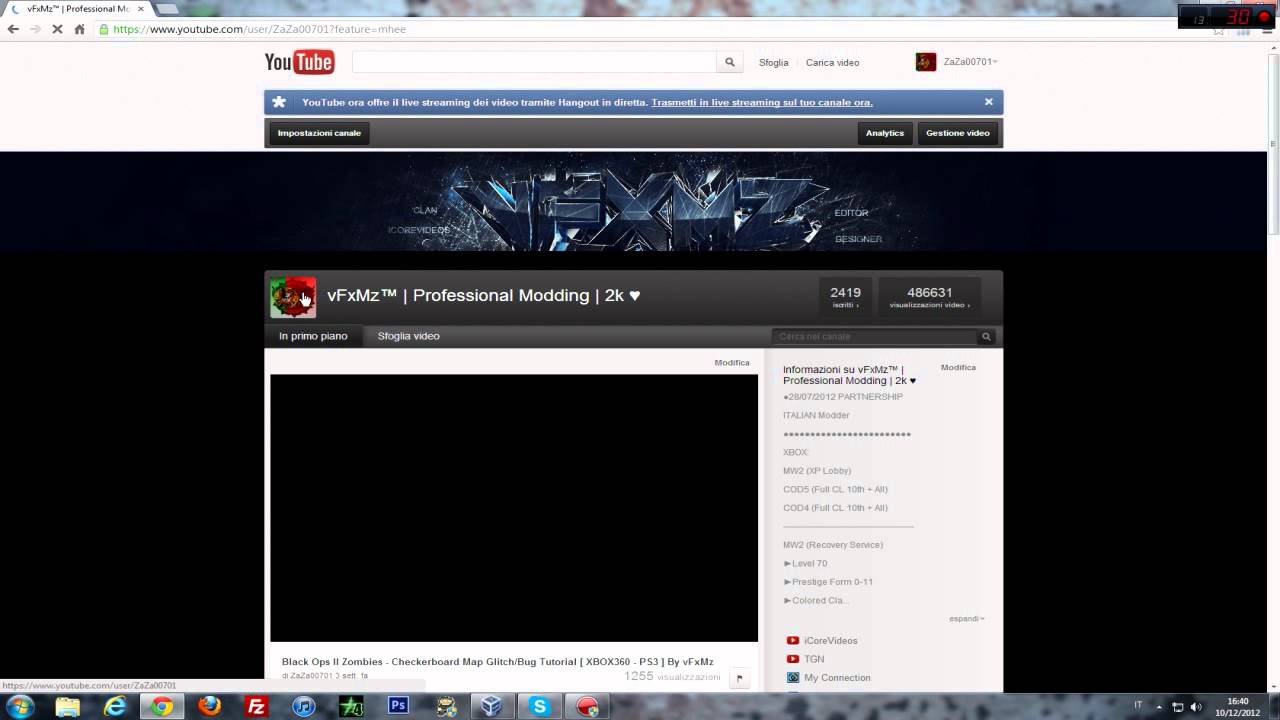
Task: Click the channel profile avatar
Action: 293,297
